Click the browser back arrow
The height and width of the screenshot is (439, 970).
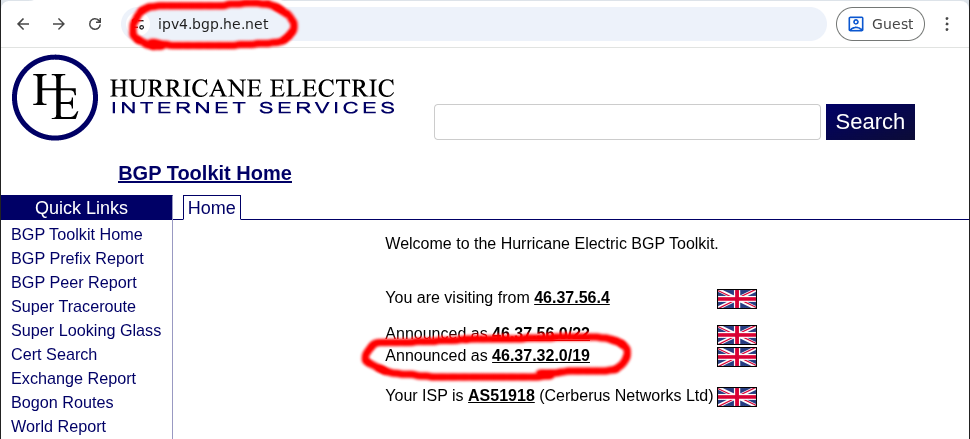coord(23,24)
